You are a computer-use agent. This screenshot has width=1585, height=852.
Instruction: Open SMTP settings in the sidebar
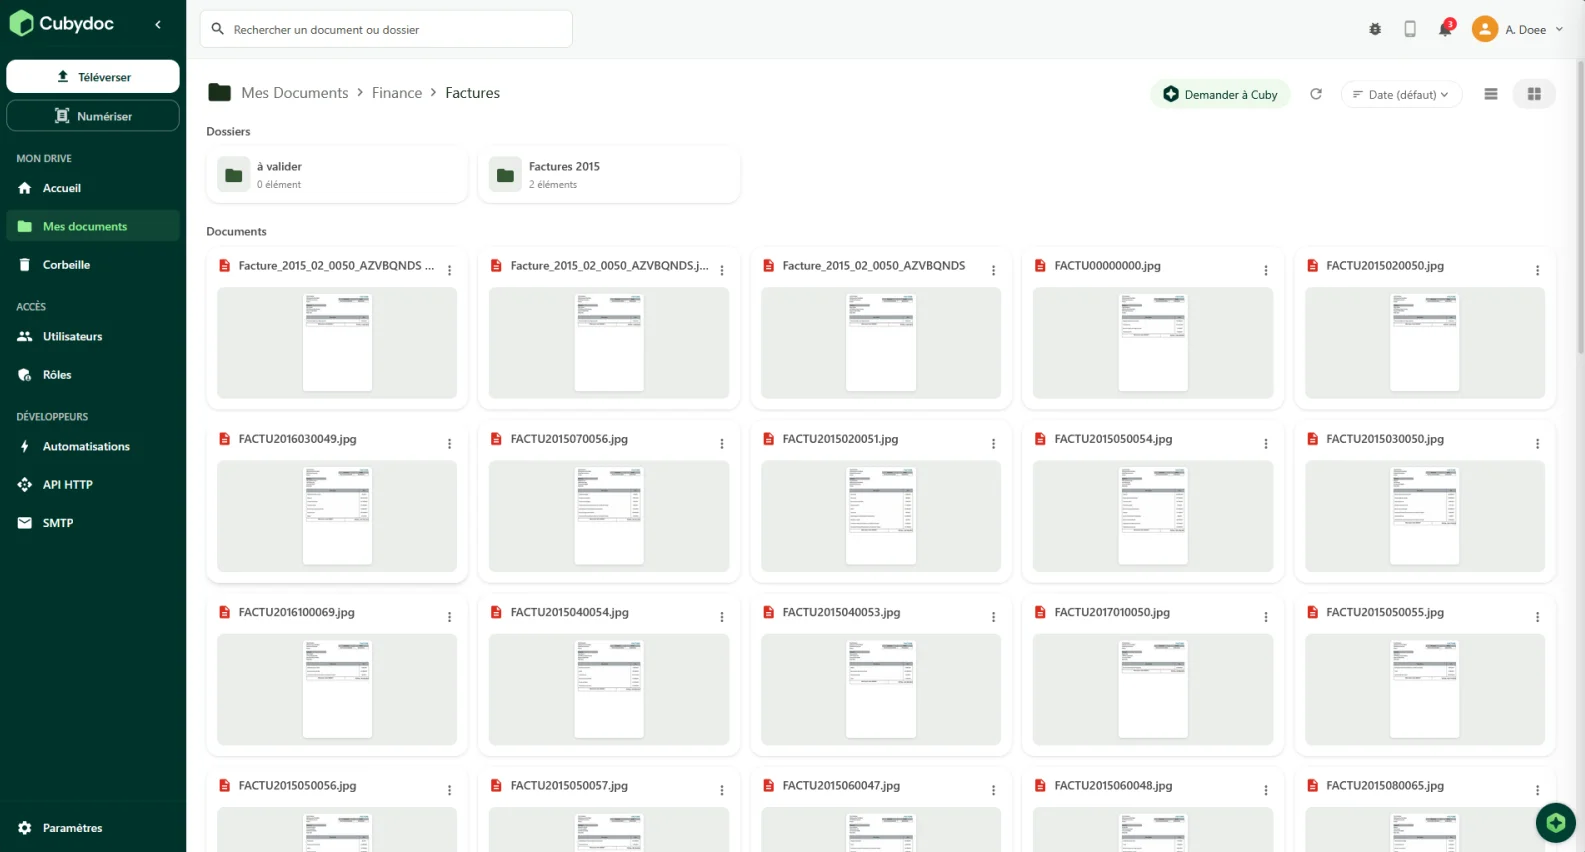(93, 523)
